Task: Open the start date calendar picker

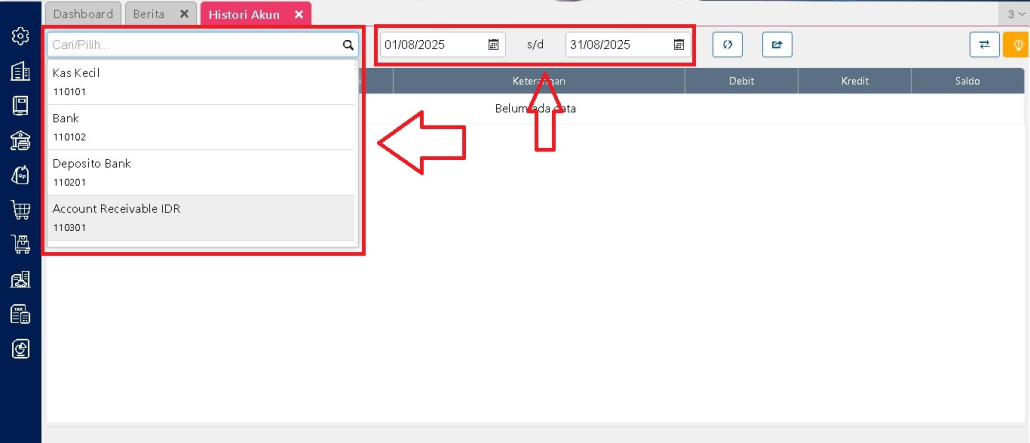Action: point(493,45)
